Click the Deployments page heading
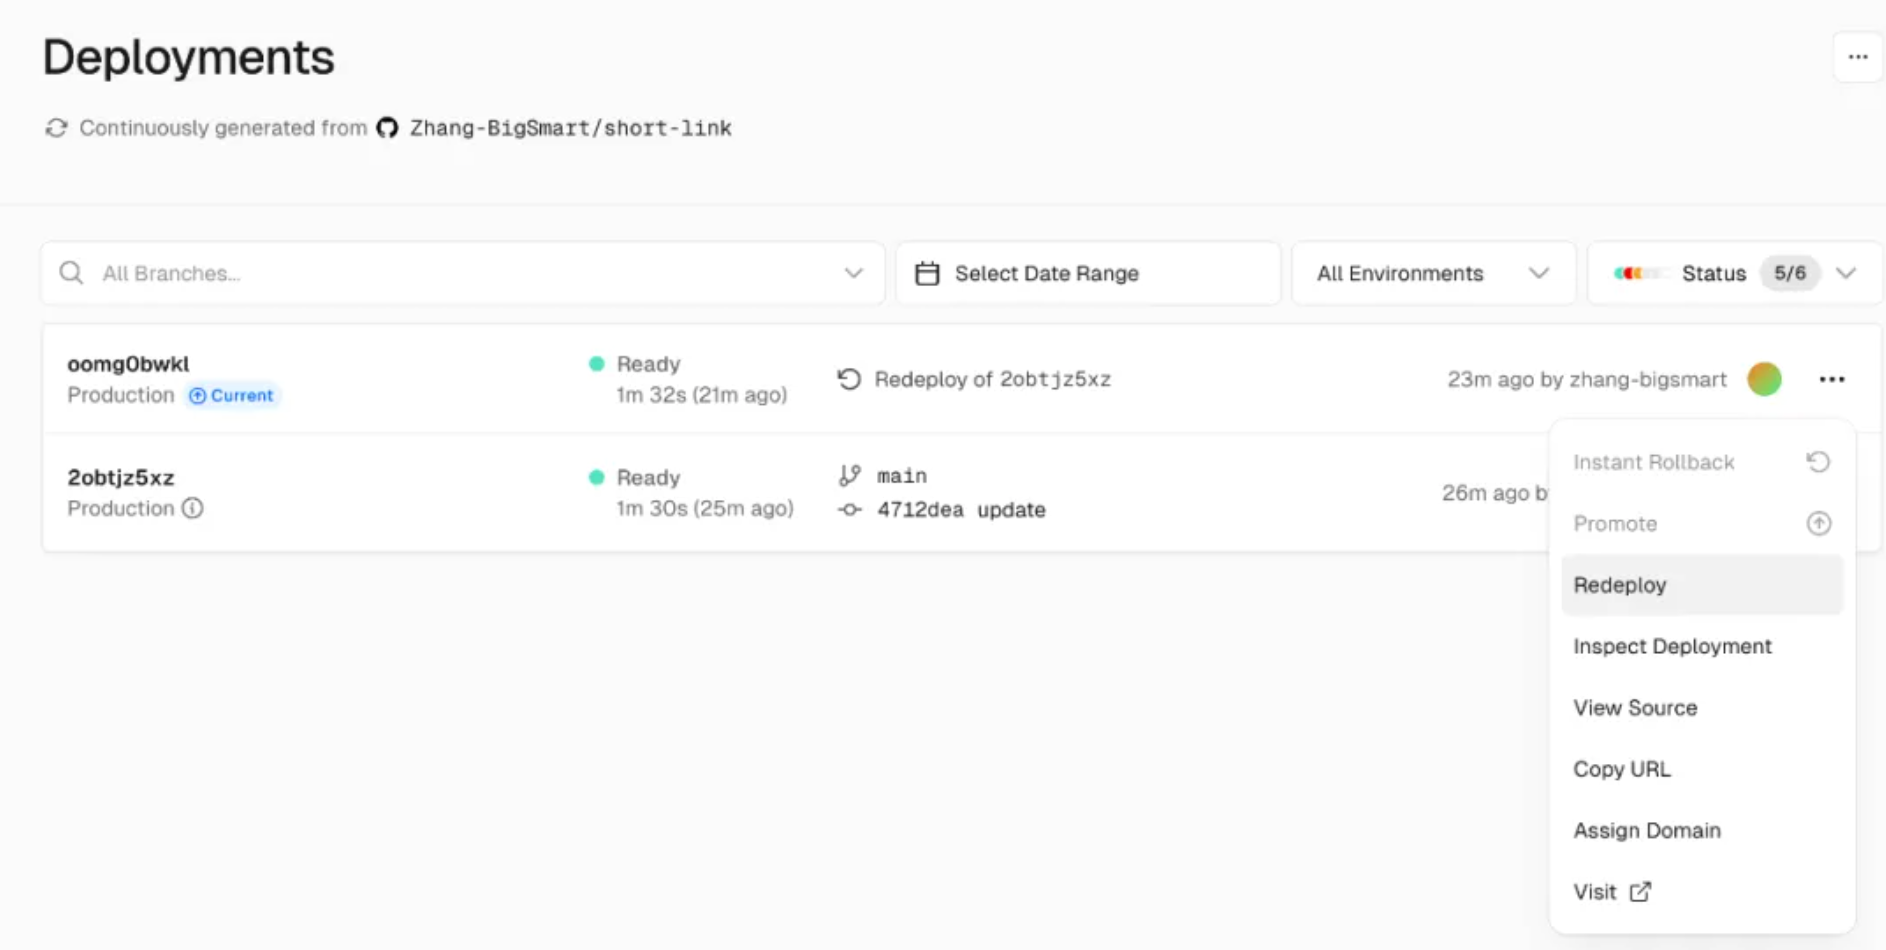Image resolution: width=1886 pixels, height=950 pixels. point(188,57)
